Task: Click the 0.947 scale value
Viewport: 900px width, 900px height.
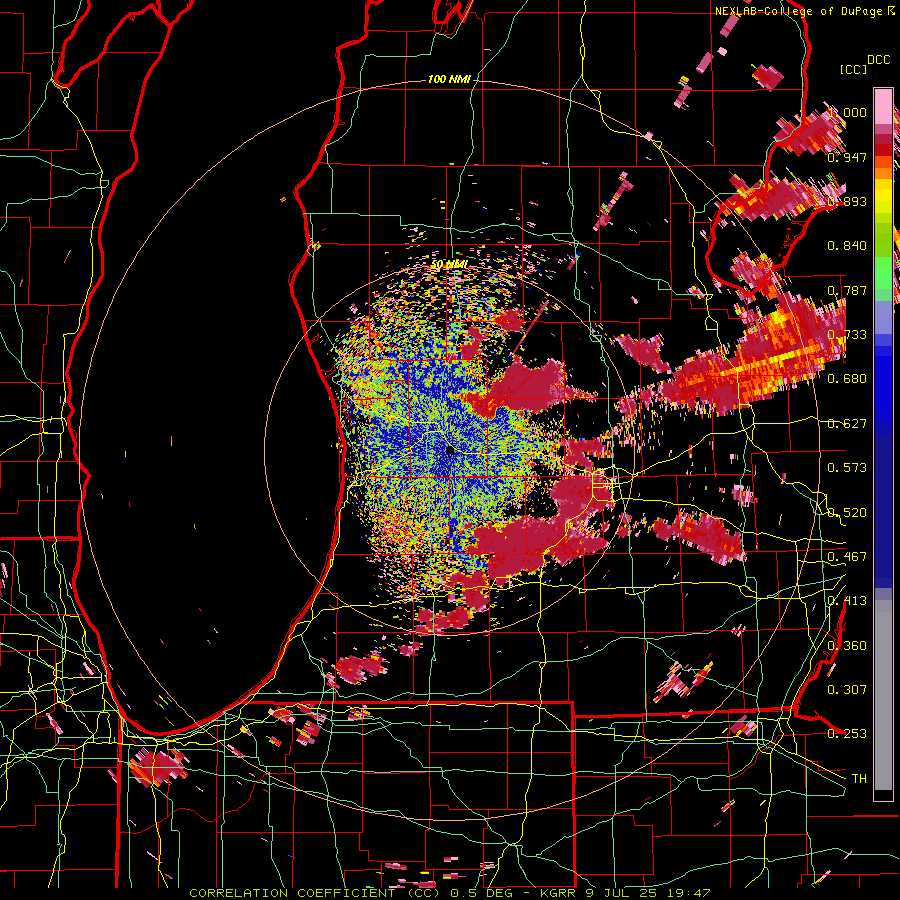Action: 847,157
